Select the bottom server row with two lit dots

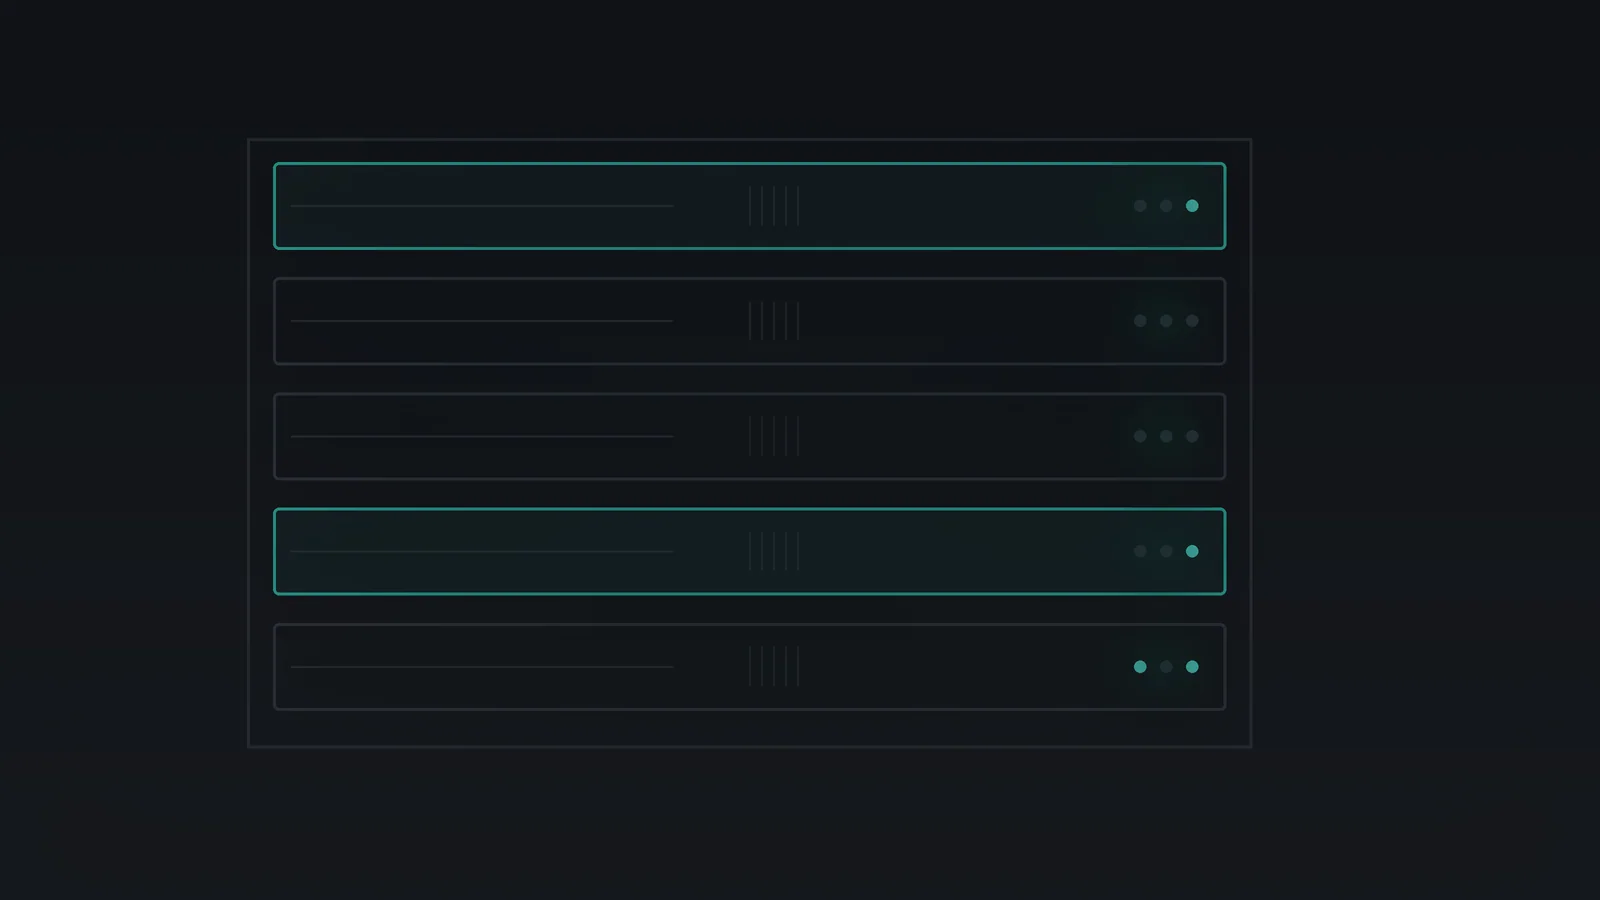pyautogui.click(x=750, y=667)
